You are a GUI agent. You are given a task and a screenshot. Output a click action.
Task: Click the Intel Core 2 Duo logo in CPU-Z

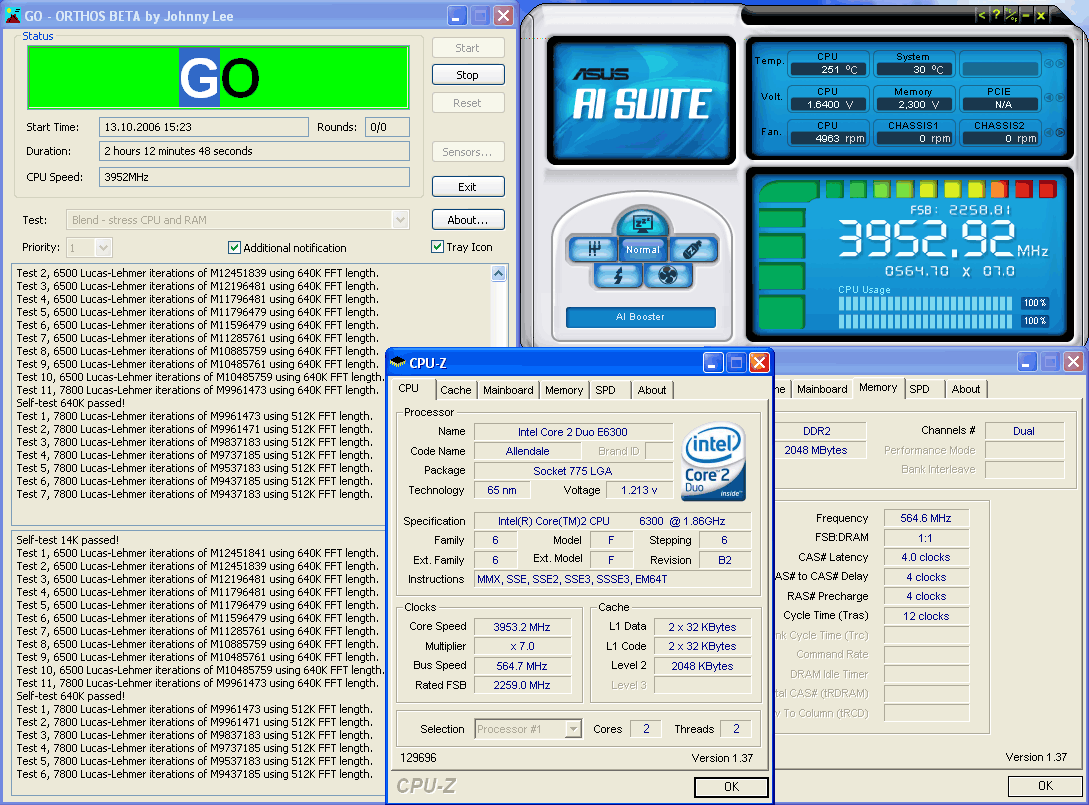(x=714, y=461)
